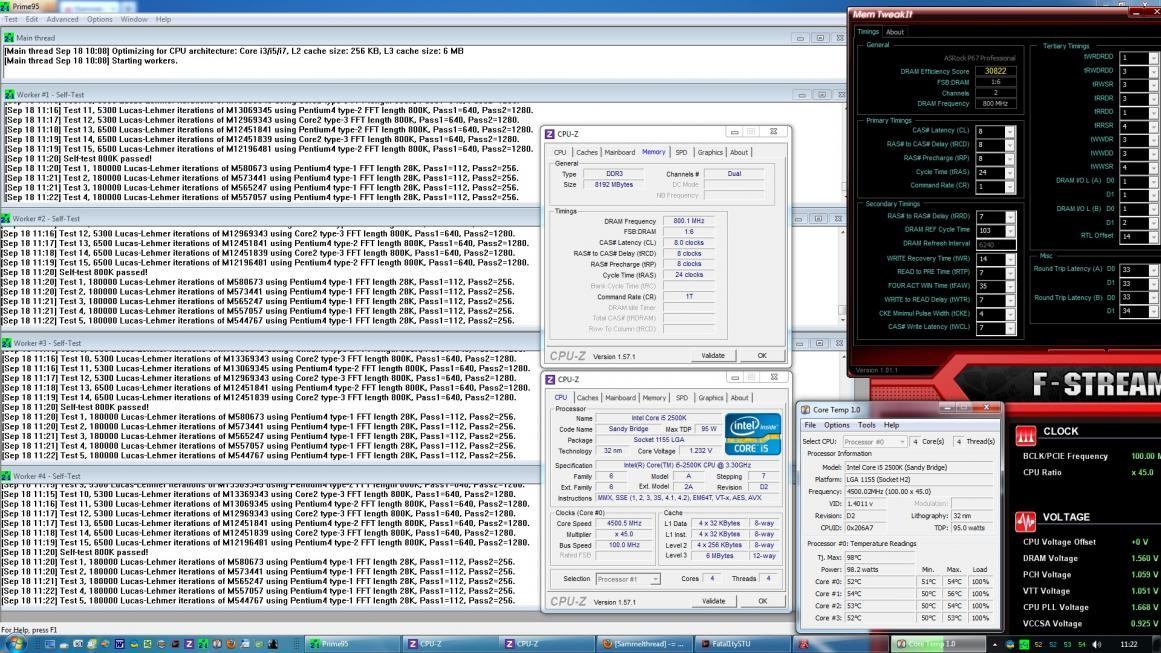1161x653 pixels.
Task: Show hidden tray icons arrow
Action: click(x=994, y=644)
